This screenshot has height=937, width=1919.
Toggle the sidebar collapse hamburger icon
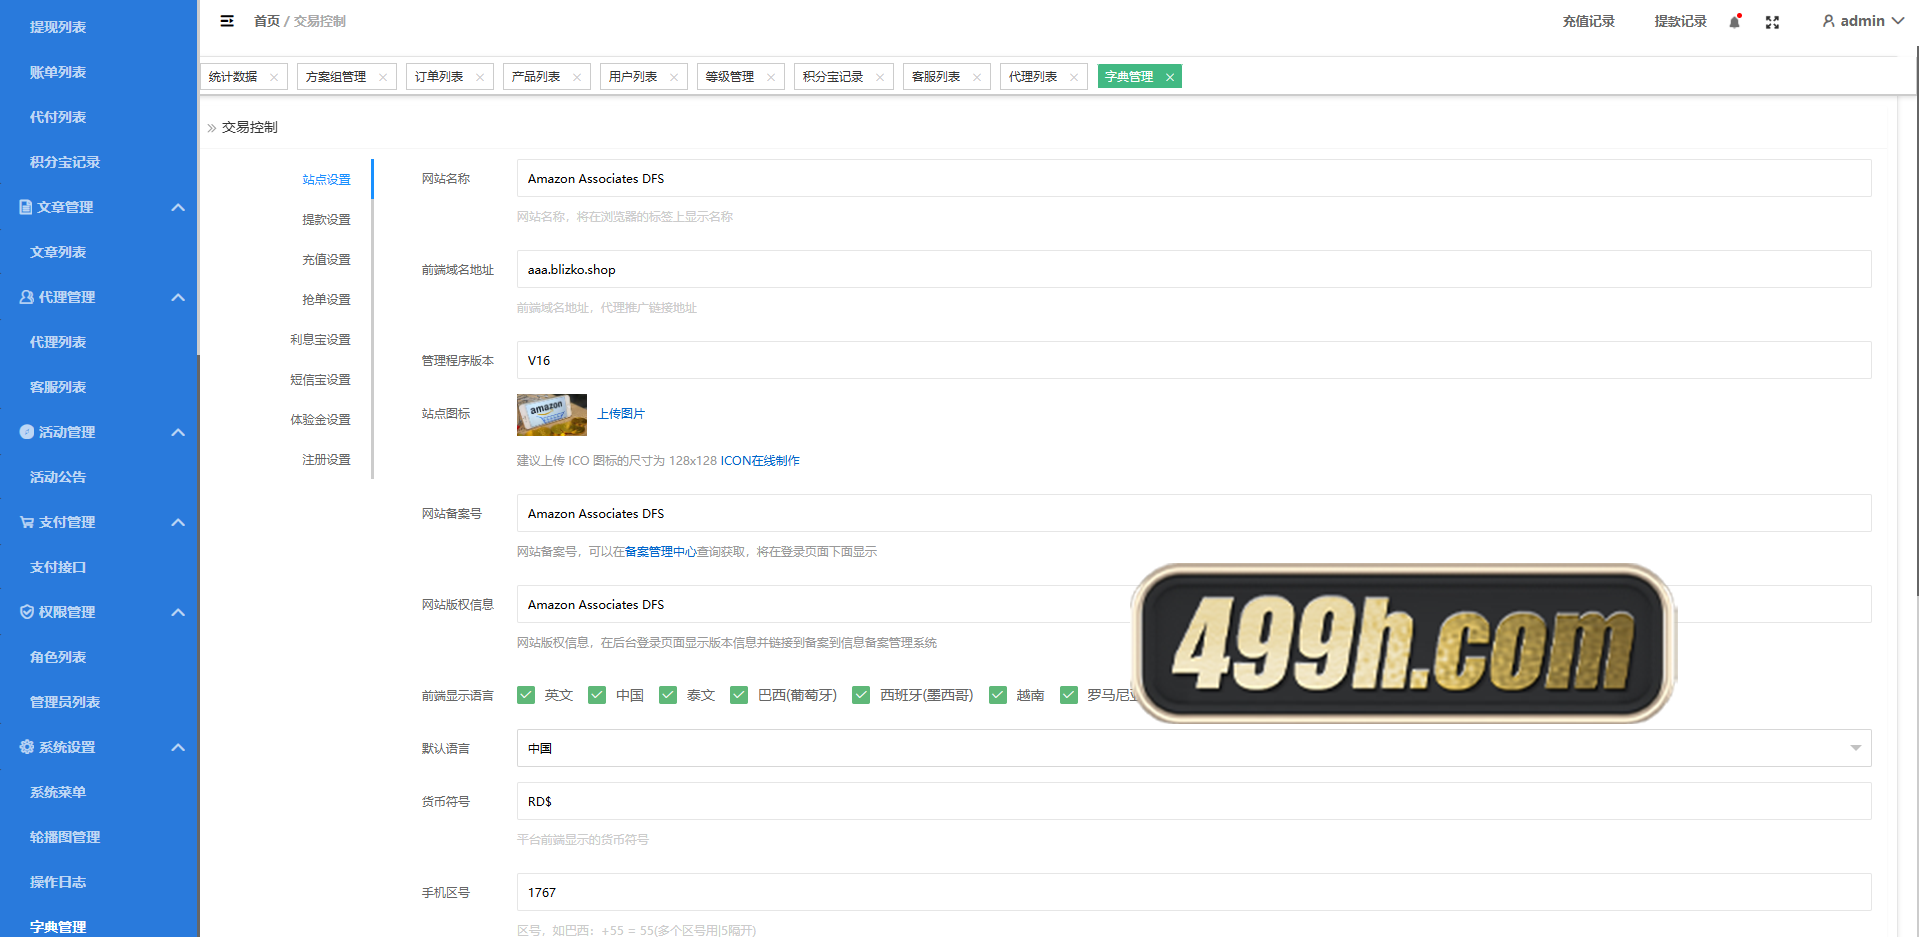[227, 21]
